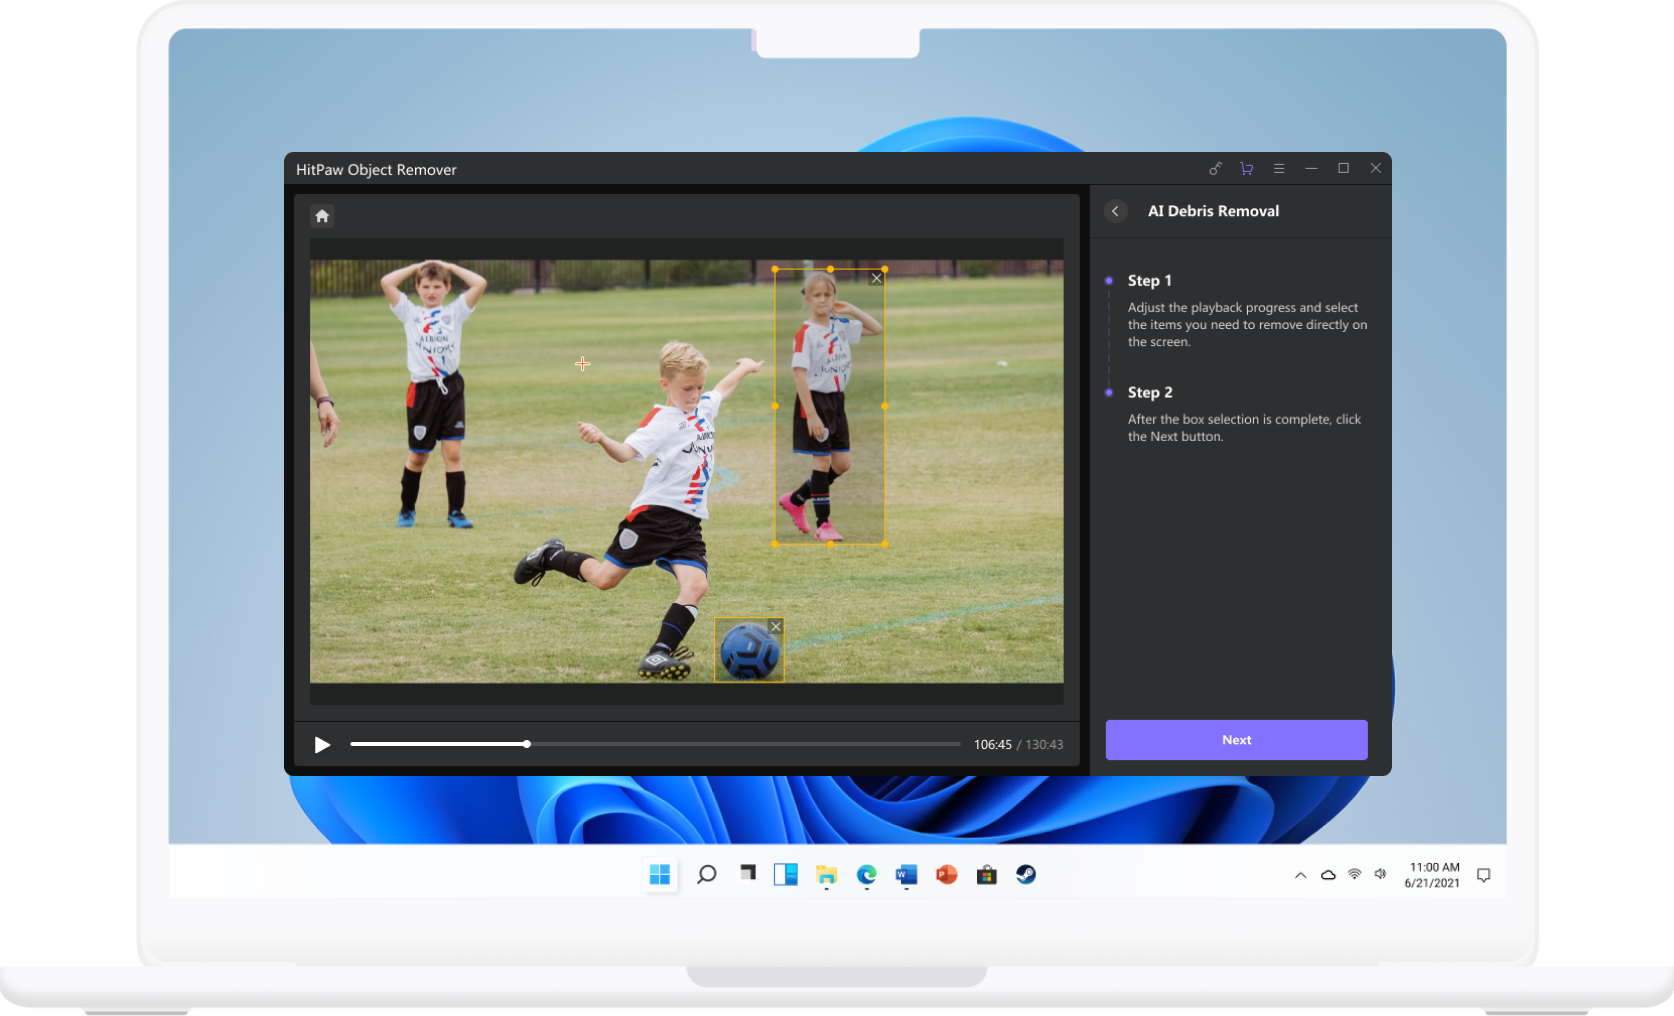Click the Step 2 heading
Screen dimensions: 1674x1016
(x=1150, y=393)
